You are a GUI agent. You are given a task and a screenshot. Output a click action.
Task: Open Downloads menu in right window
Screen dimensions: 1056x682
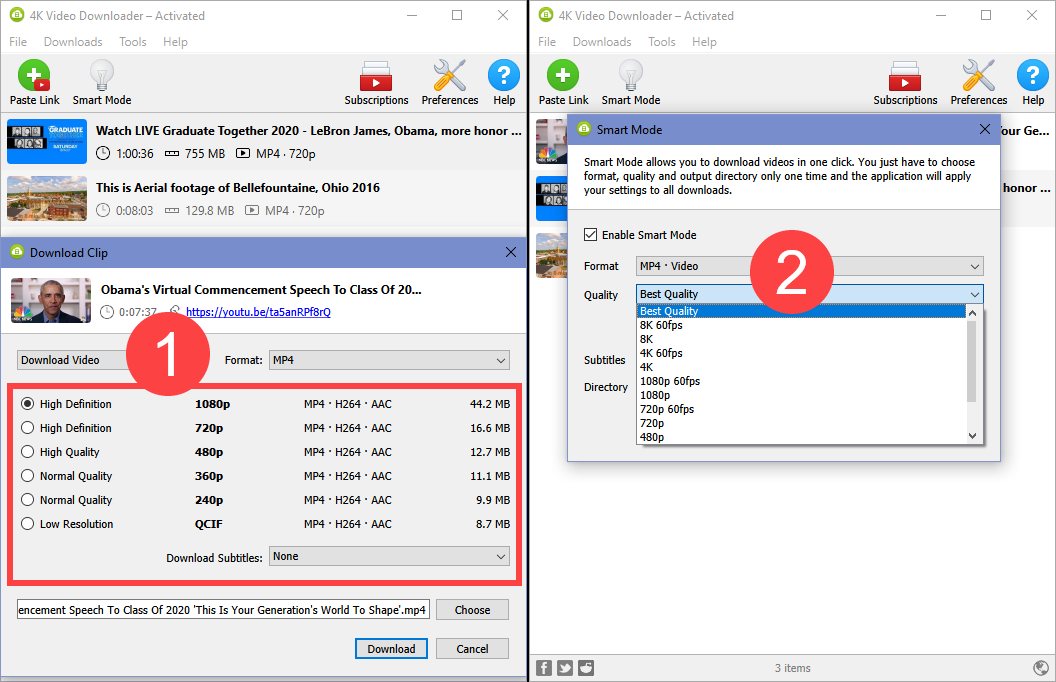tap(602, 42)
